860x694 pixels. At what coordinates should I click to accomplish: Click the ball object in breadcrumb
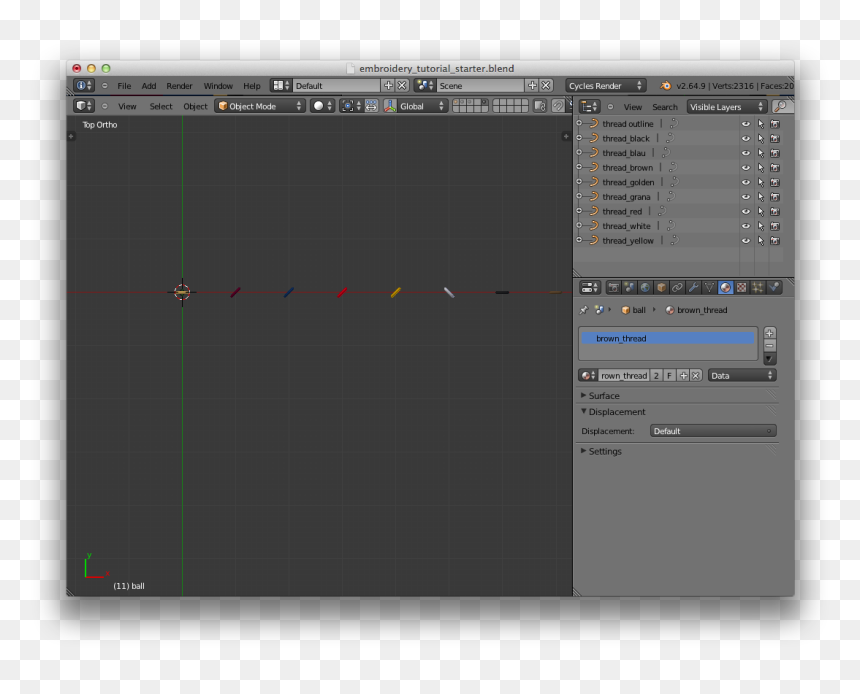[633, 310]
